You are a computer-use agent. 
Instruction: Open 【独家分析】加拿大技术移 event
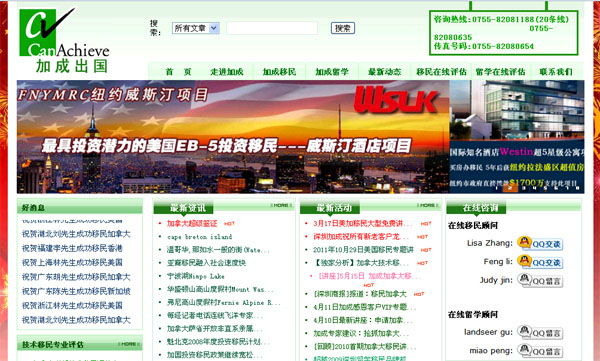360,263
